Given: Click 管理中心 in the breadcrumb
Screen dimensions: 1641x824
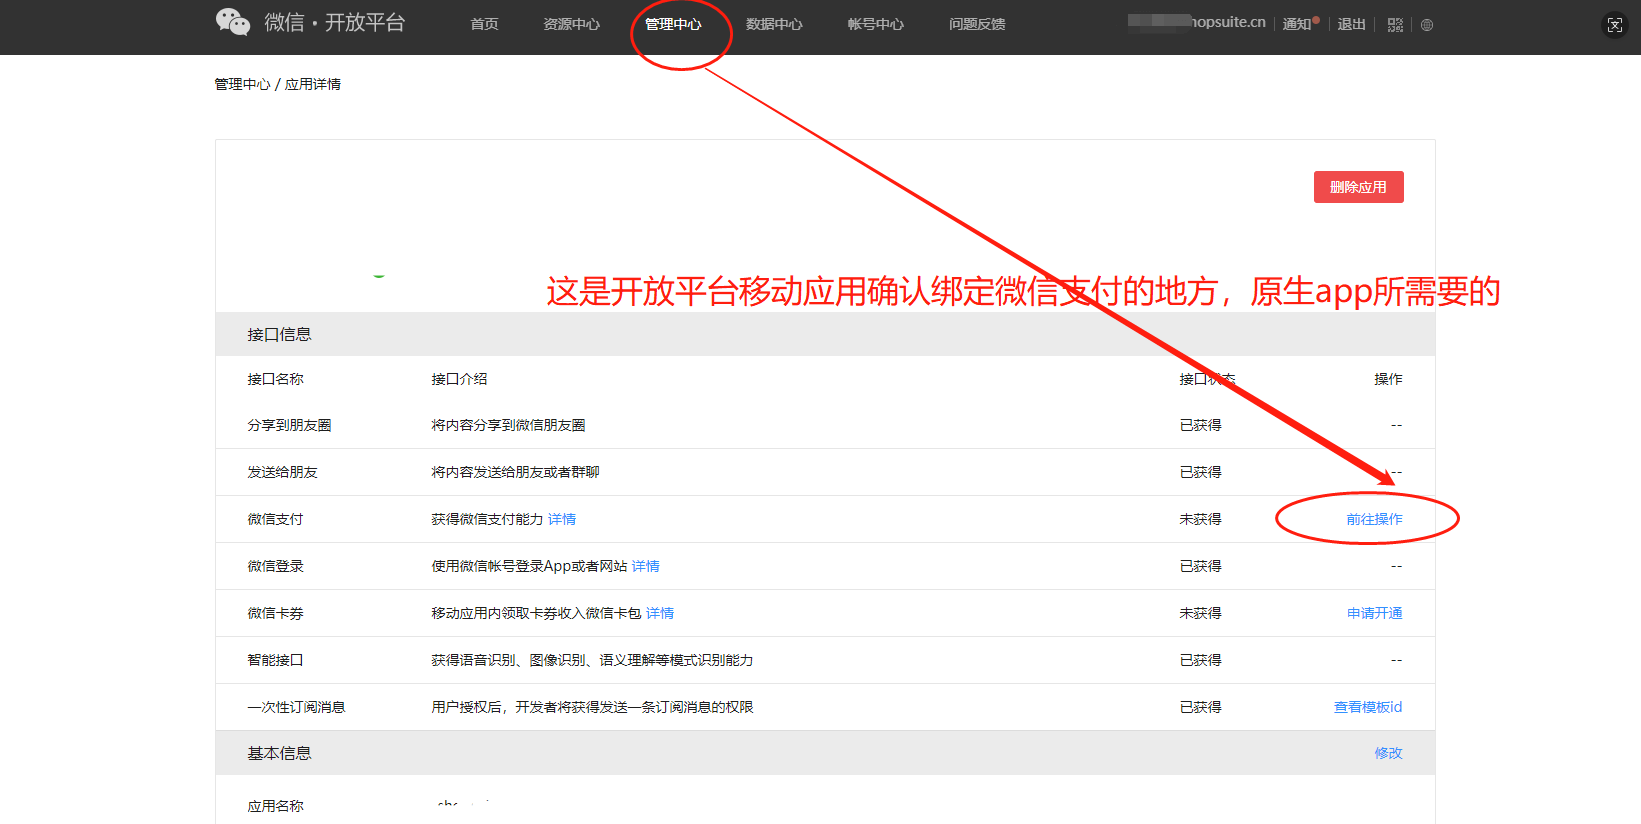Looking at the screenshot, I should click(x=242, y=84).
